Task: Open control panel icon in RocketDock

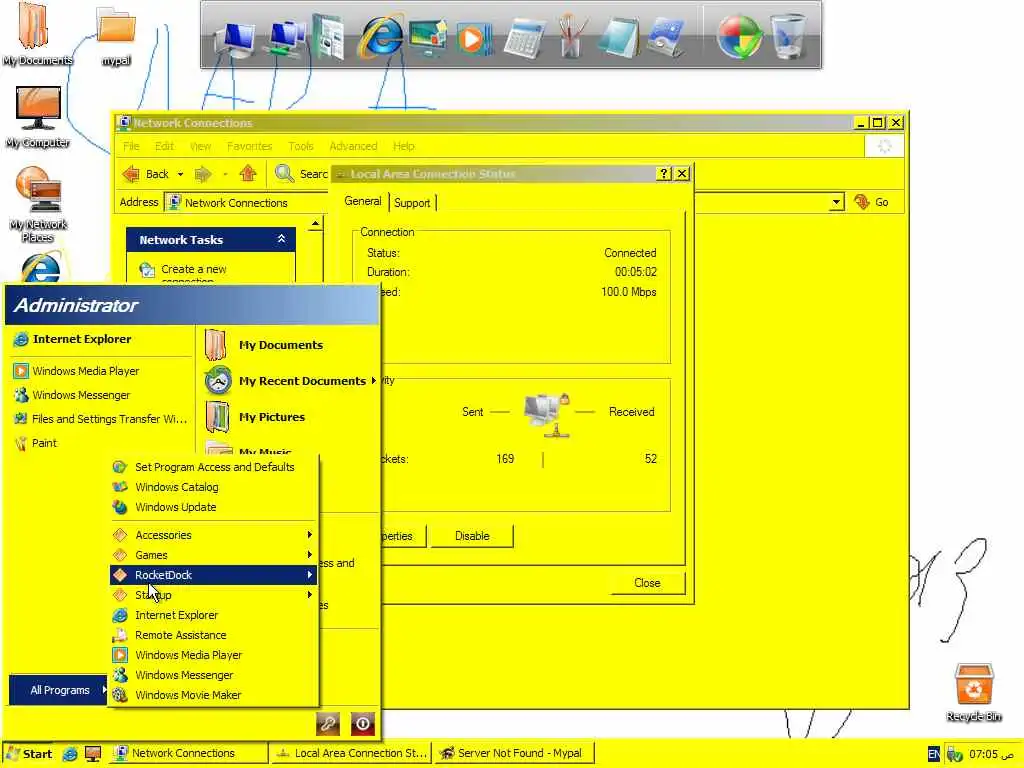Action: (665, 38)
